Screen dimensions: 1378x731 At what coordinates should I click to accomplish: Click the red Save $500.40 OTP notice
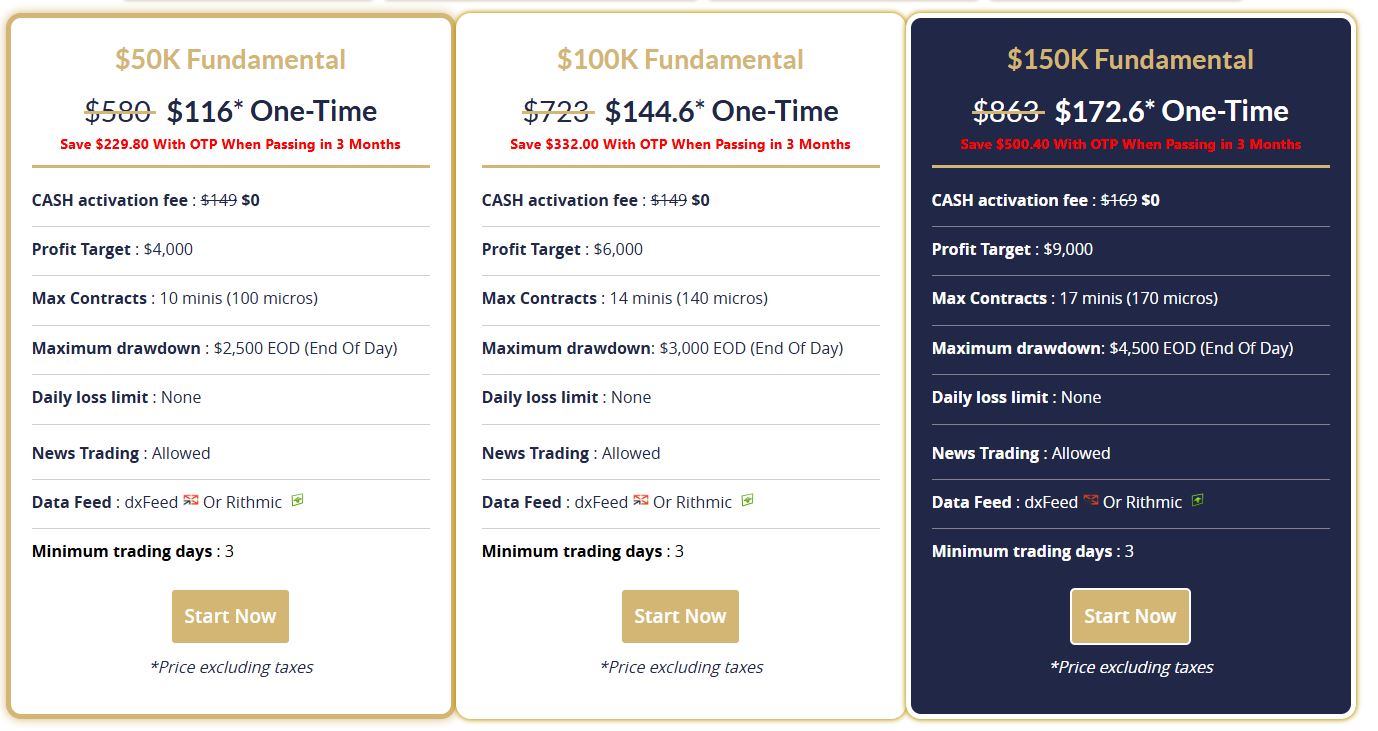pyautogui.click(x=1130, y=144)
